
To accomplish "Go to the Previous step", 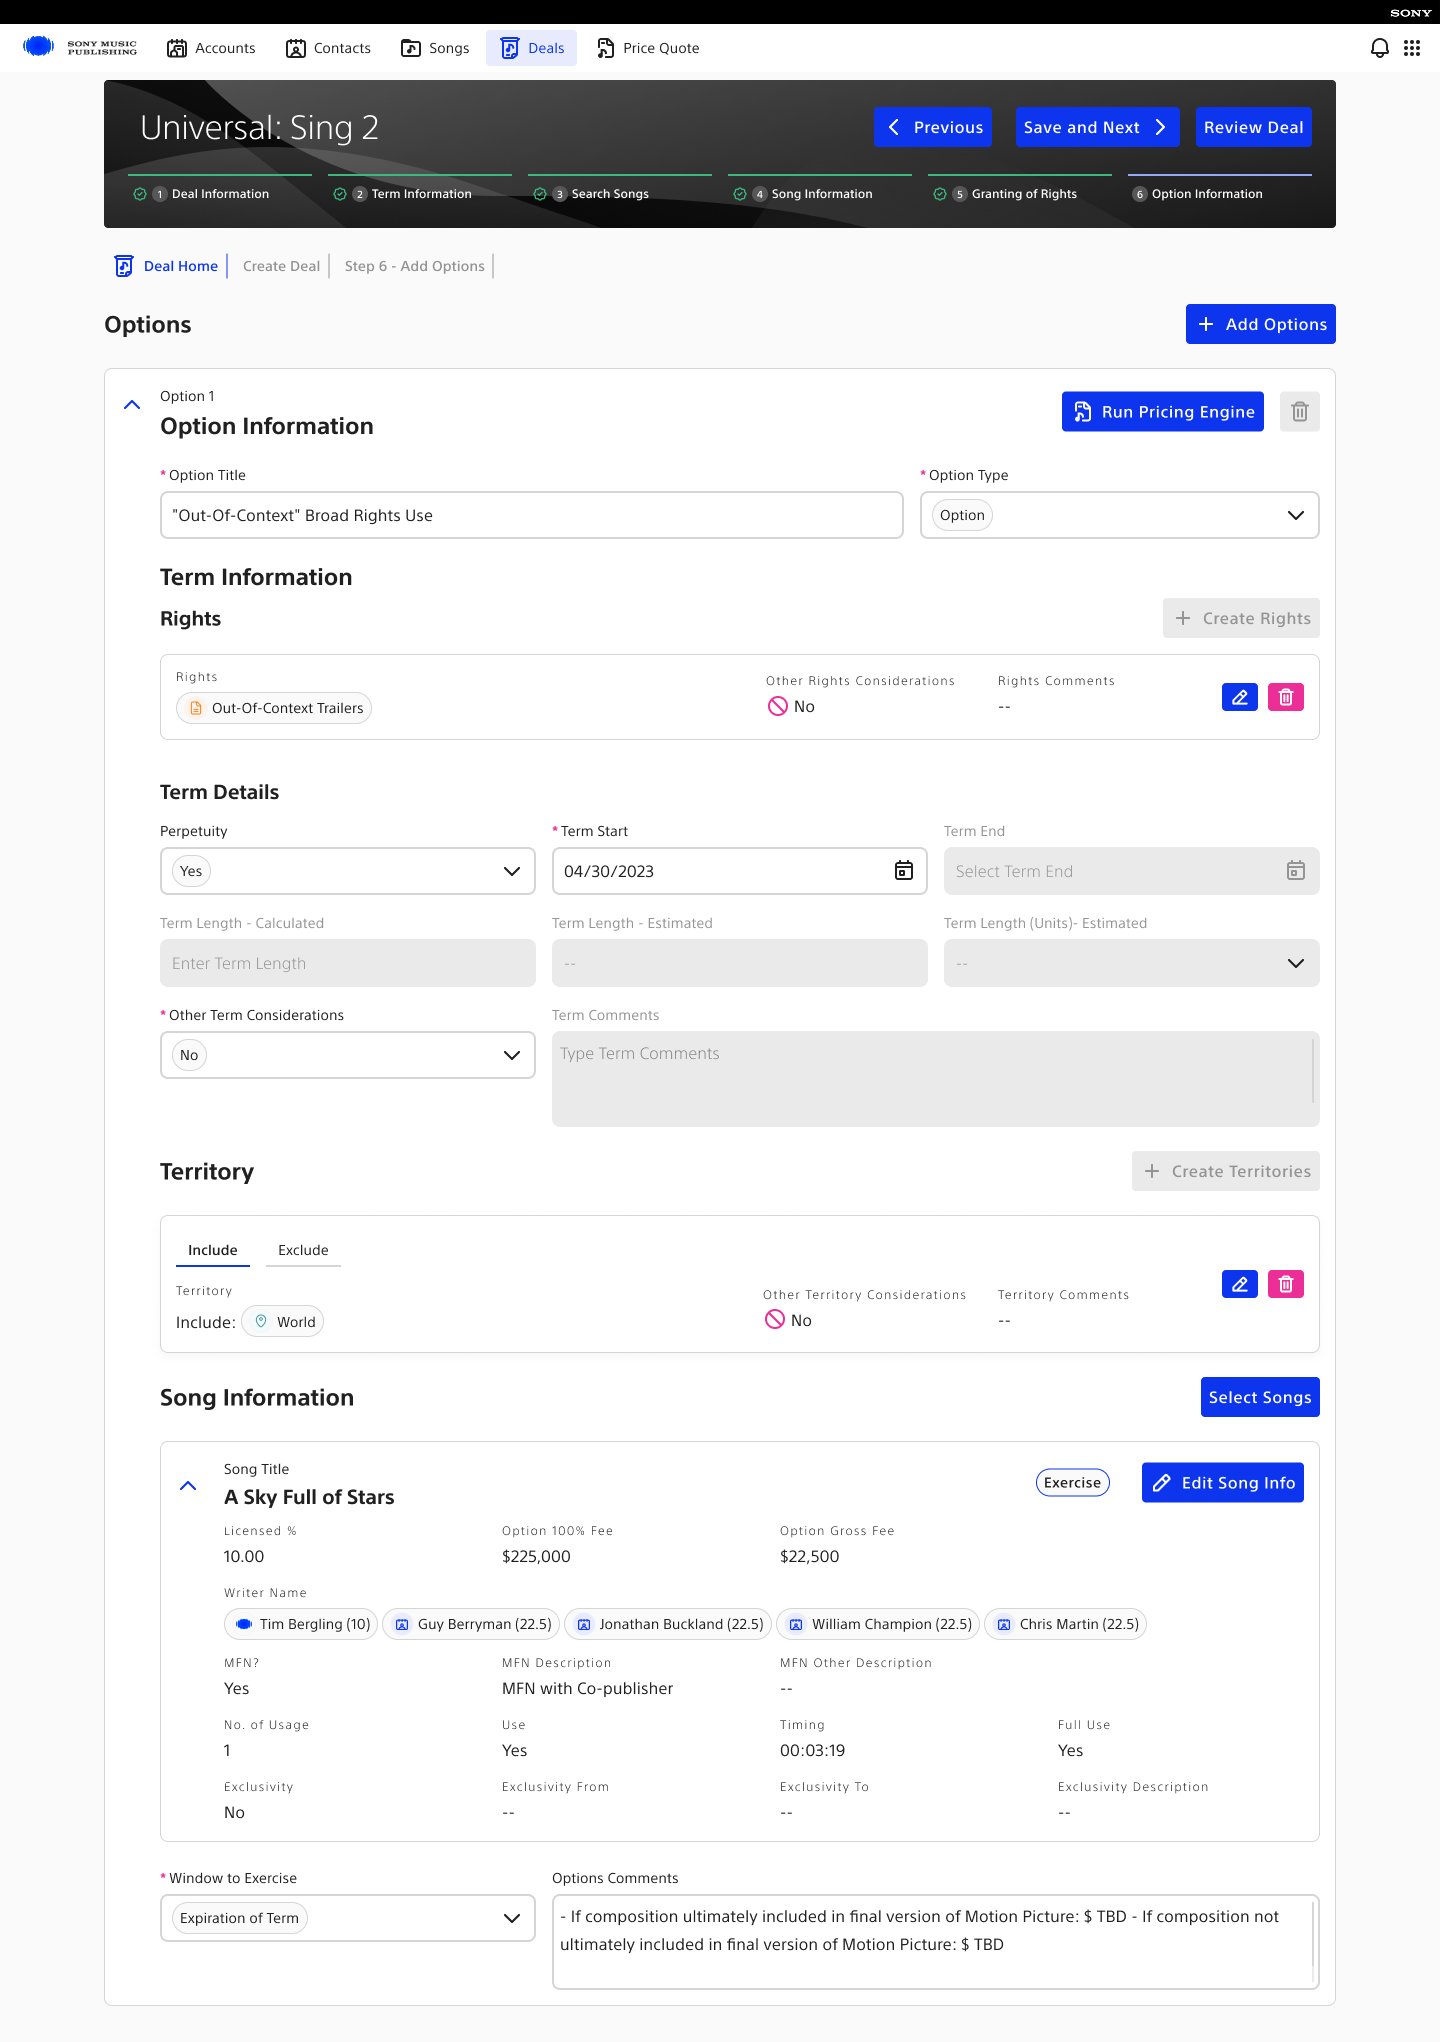I will pyautogui.click(x=933, y=127).
